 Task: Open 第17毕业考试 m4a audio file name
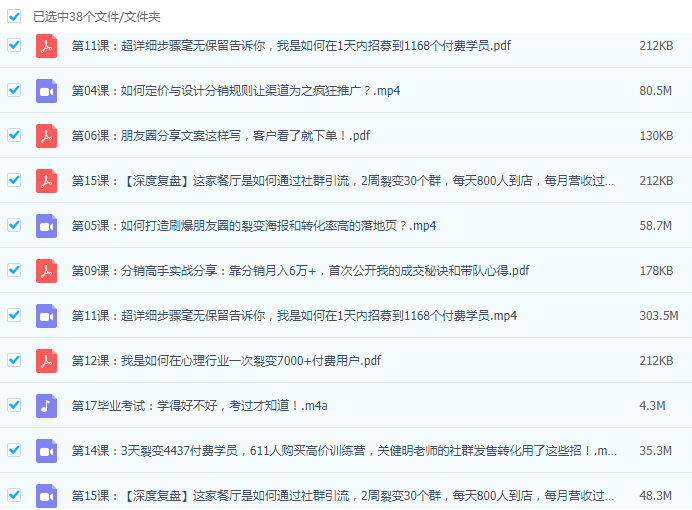click(x=200, y=406)
